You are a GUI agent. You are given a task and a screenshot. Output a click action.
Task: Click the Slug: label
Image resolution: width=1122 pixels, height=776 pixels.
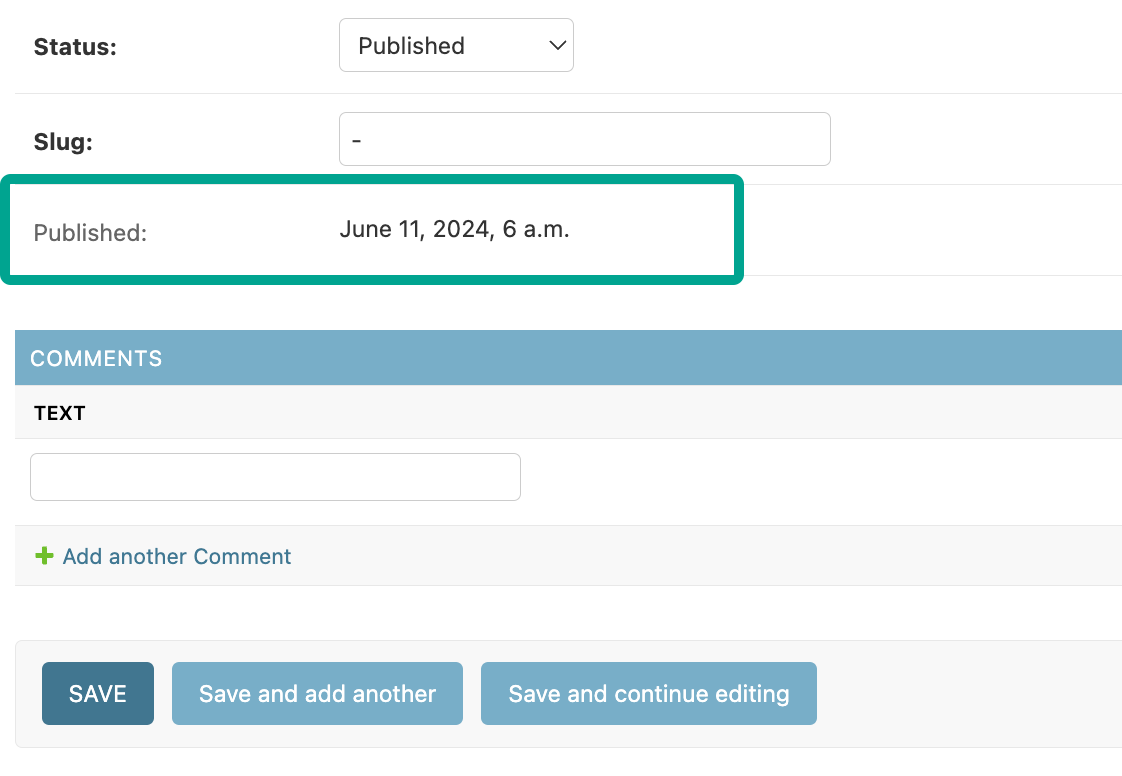(x=62, y=141)
